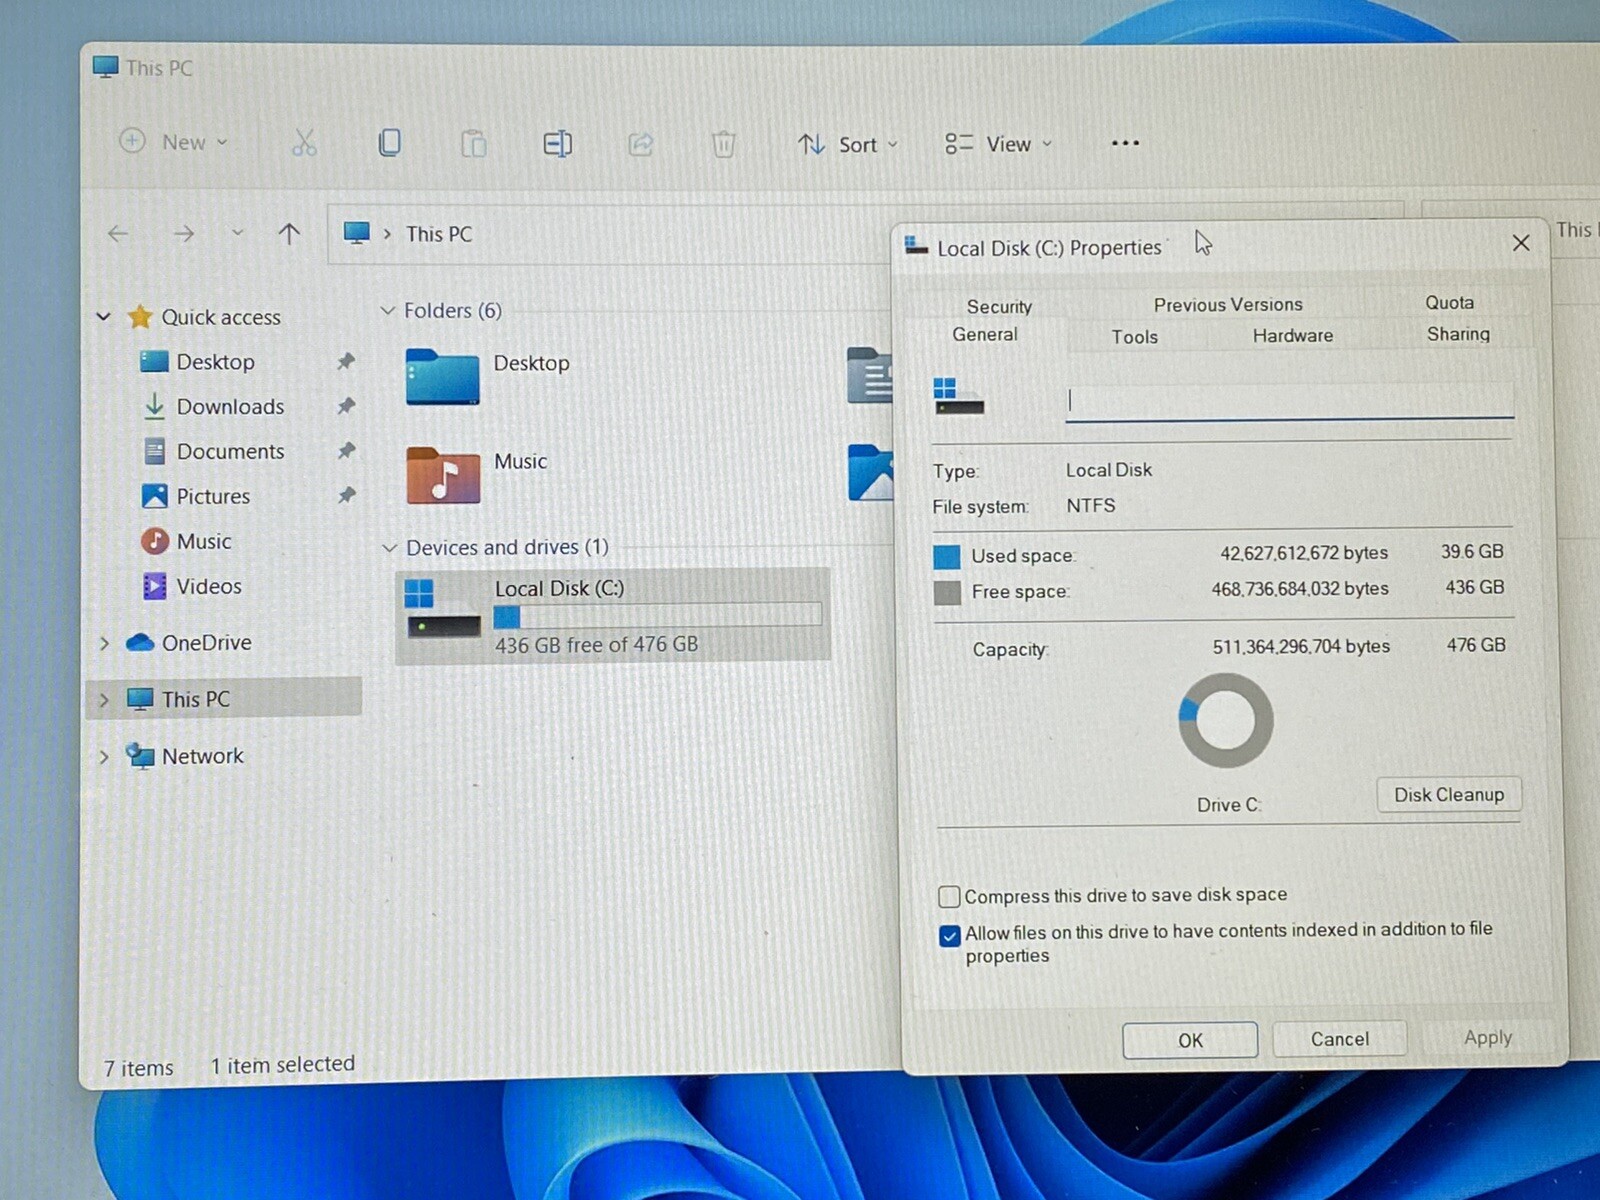Image resolution: width=1600 pixels, height=1200 pixels.
Task: Switch to the Tools tab
Action: (x=1134, y=337)
